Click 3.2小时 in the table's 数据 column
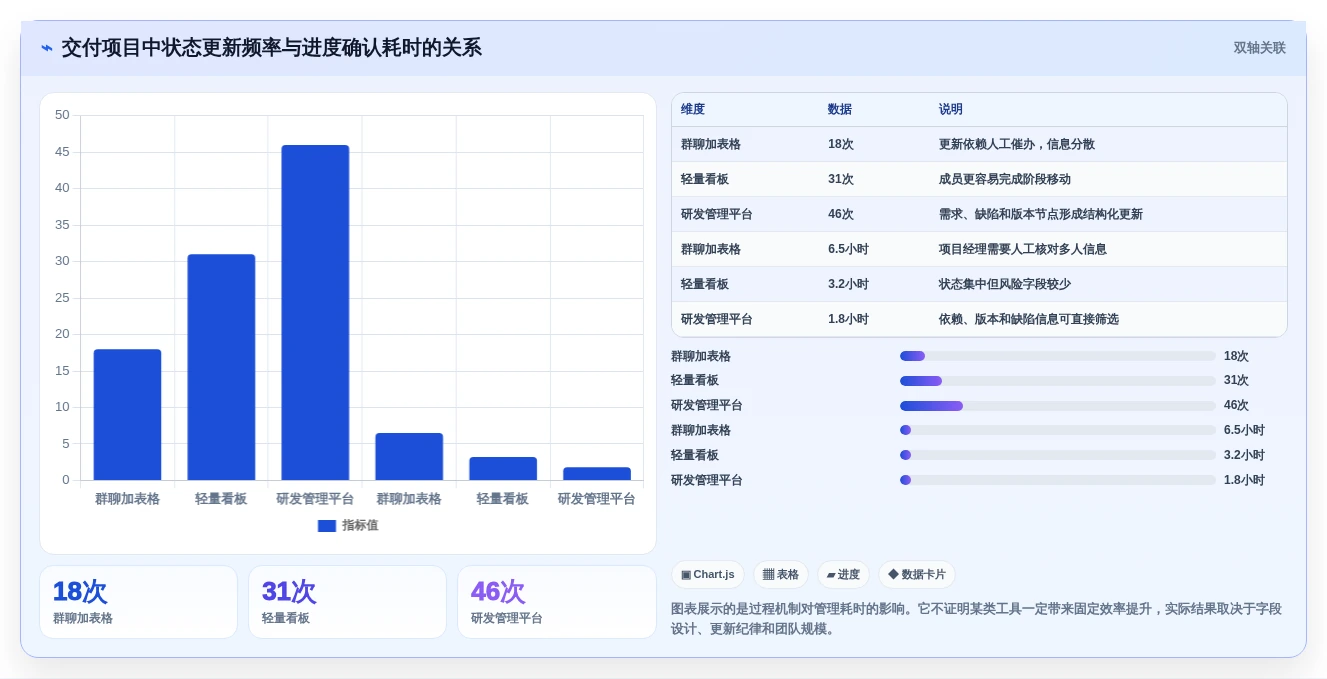The image size is (1327, 679). pos(848,284)
